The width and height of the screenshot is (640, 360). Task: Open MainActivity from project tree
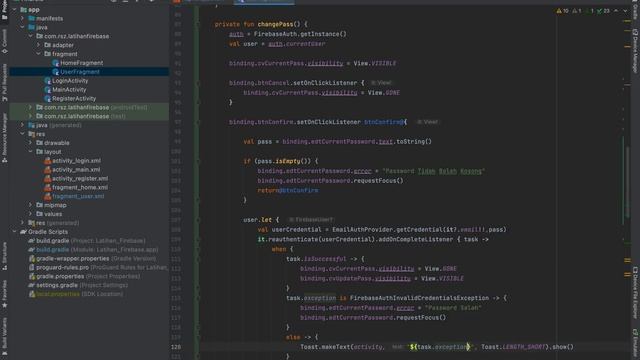pos(69,90)
